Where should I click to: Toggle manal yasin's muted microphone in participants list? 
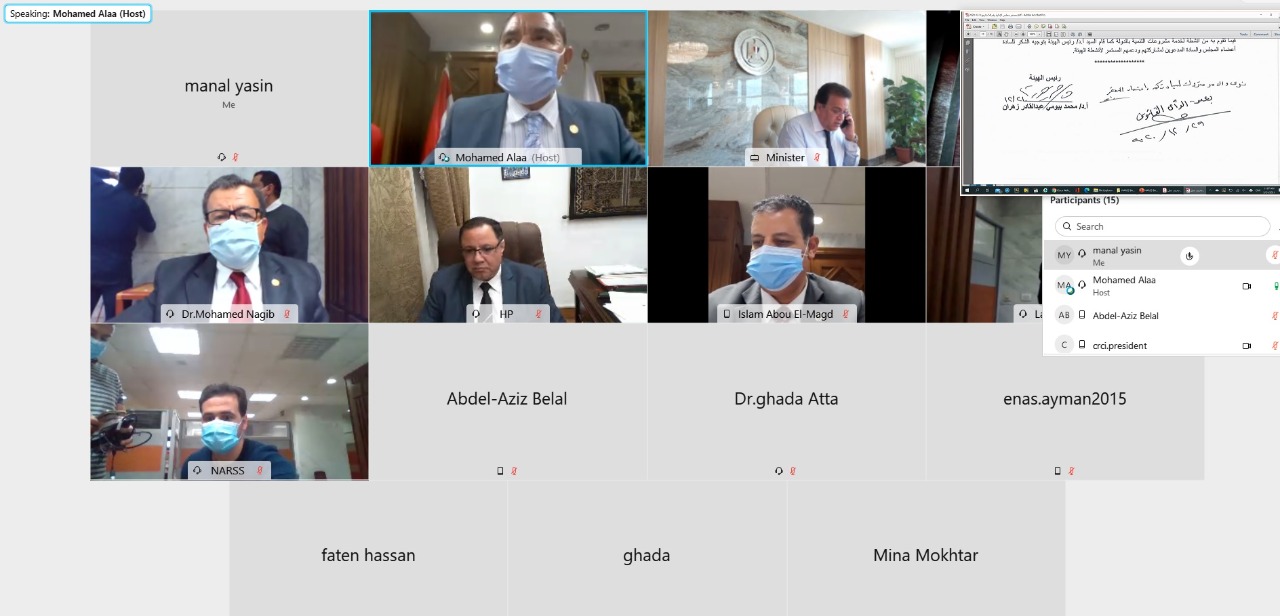click(1275, 256)
